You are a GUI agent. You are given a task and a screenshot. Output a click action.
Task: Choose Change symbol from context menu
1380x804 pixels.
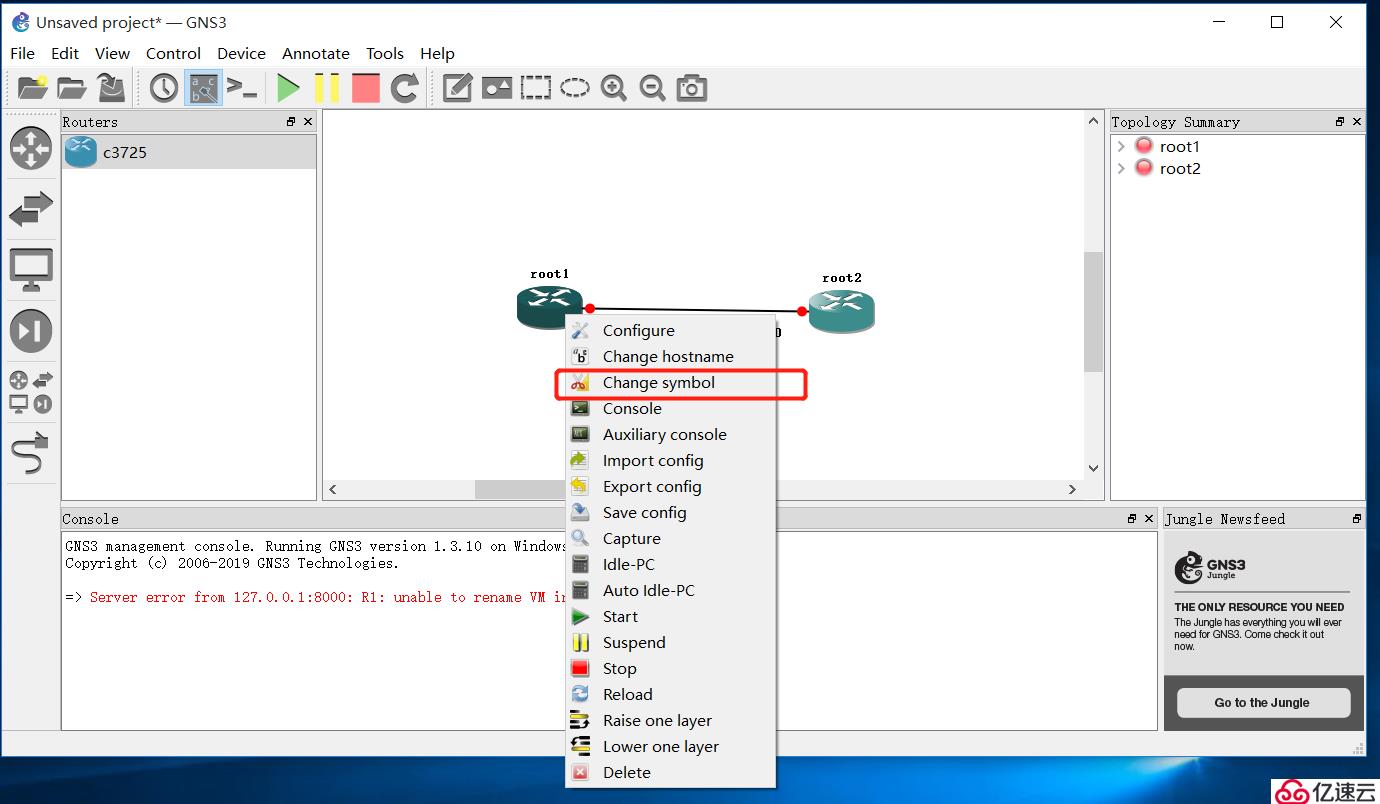click(671, 382)
